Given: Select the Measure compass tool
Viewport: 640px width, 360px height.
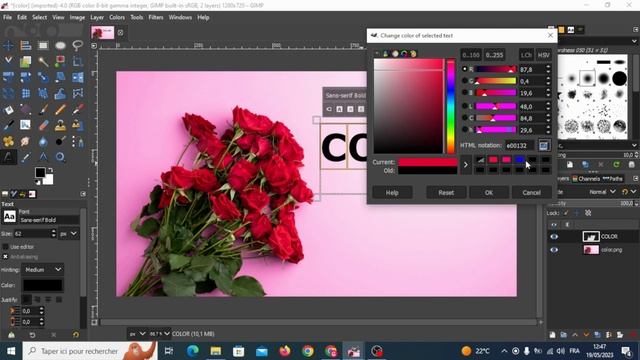Looking at the screenshot, I should pyautogui.click(x=43, y=157).
